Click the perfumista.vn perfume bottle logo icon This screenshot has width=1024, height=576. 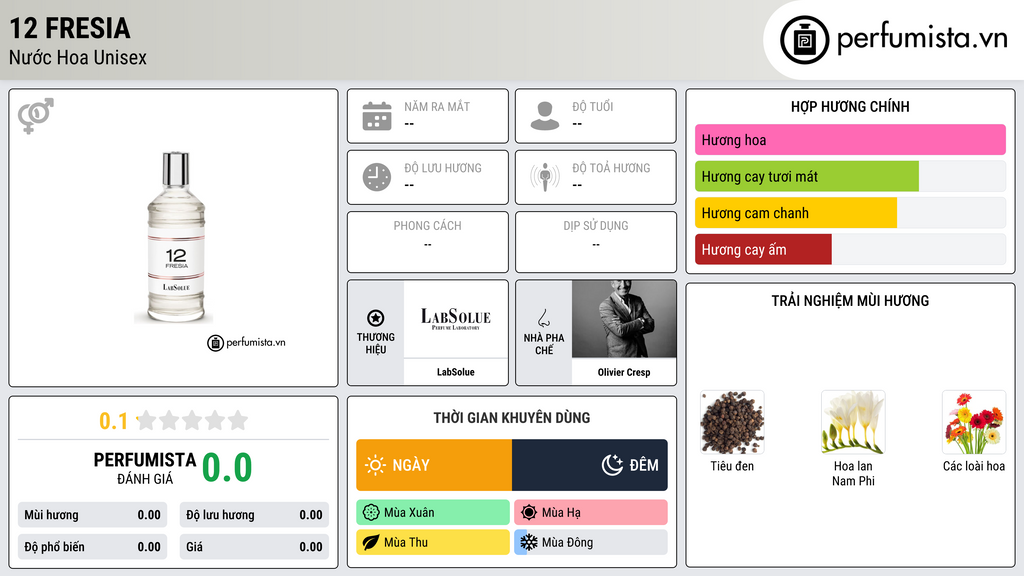point(804,40)
